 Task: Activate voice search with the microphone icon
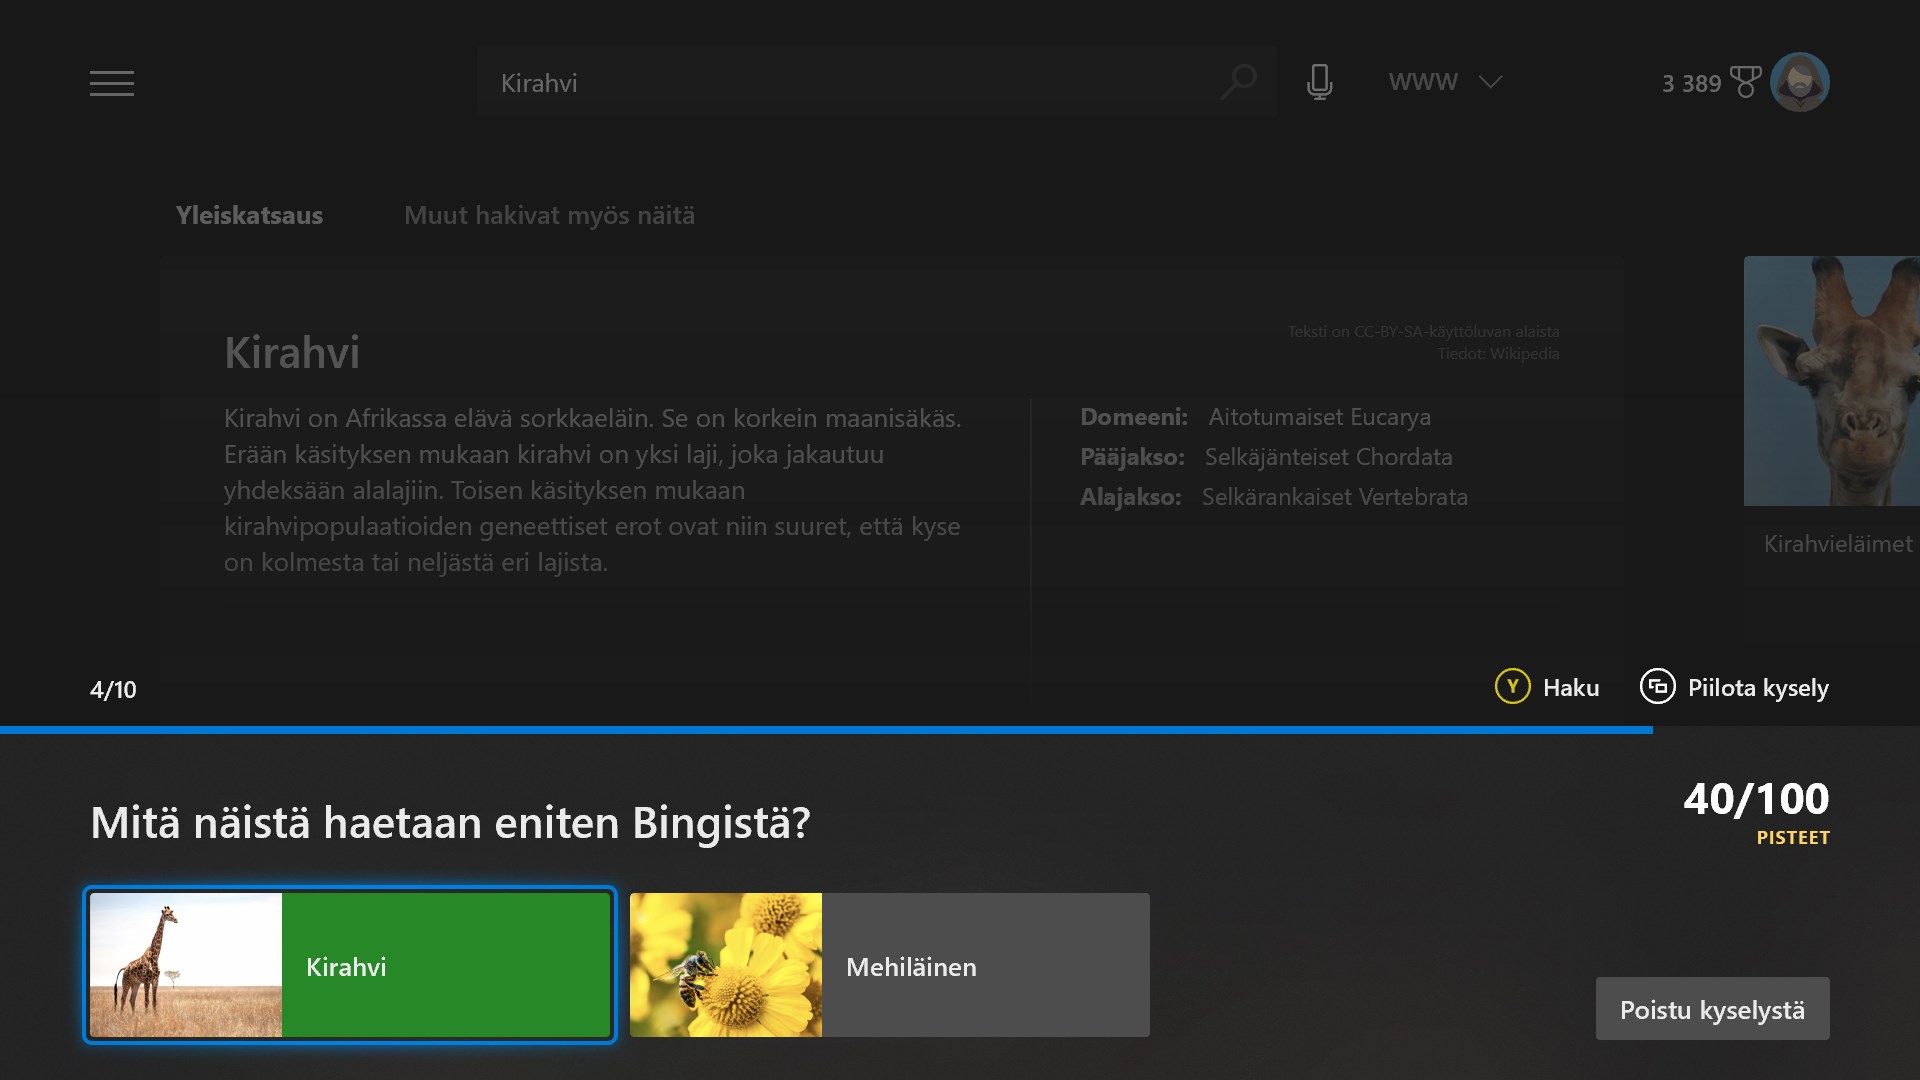click(x=1319, y=81)
